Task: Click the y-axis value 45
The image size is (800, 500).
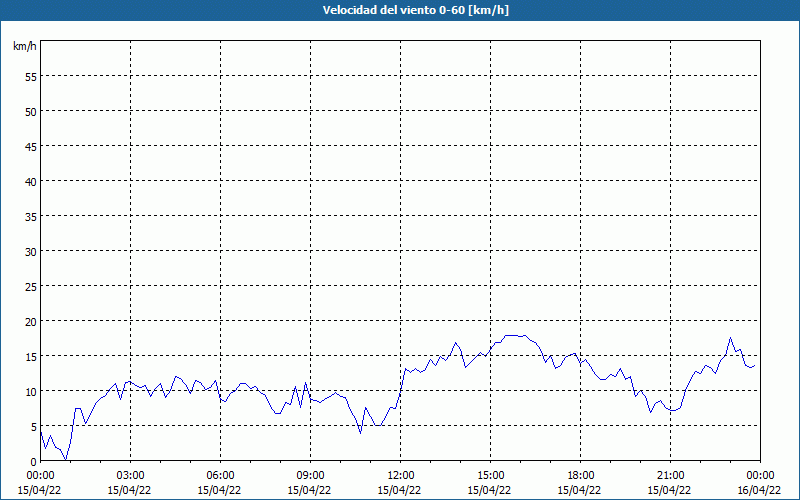Action: (x=31, y=146)
